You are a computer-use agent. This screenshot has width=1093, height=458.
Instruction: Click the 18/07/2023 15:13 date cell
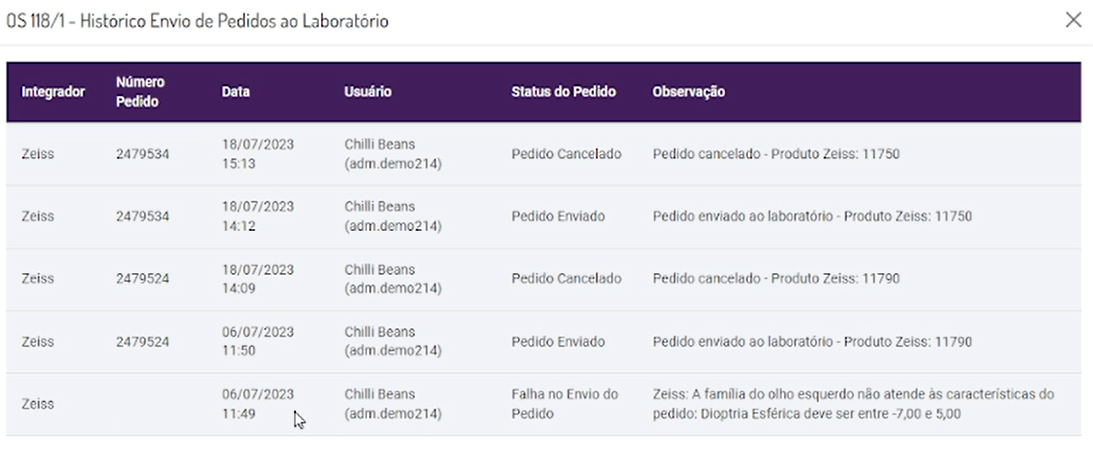[x=258, y=154]
